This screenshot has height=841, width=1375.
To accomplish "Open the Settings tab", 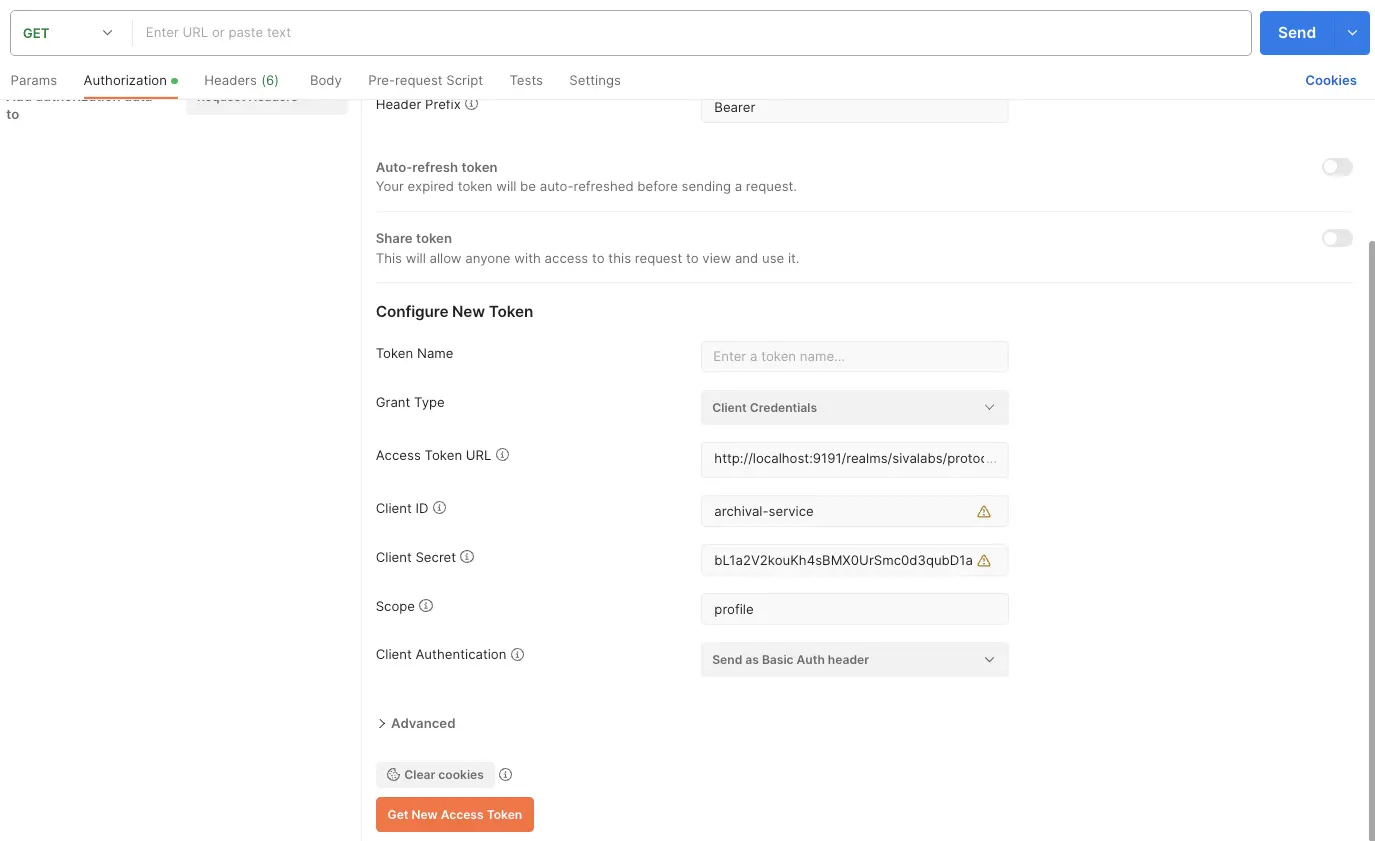I will click(x=595, y=80).
